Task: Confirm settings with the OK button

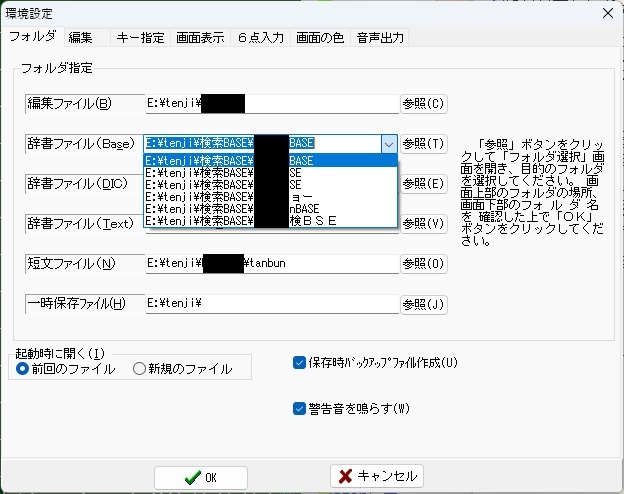Action: [x=201, y=477]
